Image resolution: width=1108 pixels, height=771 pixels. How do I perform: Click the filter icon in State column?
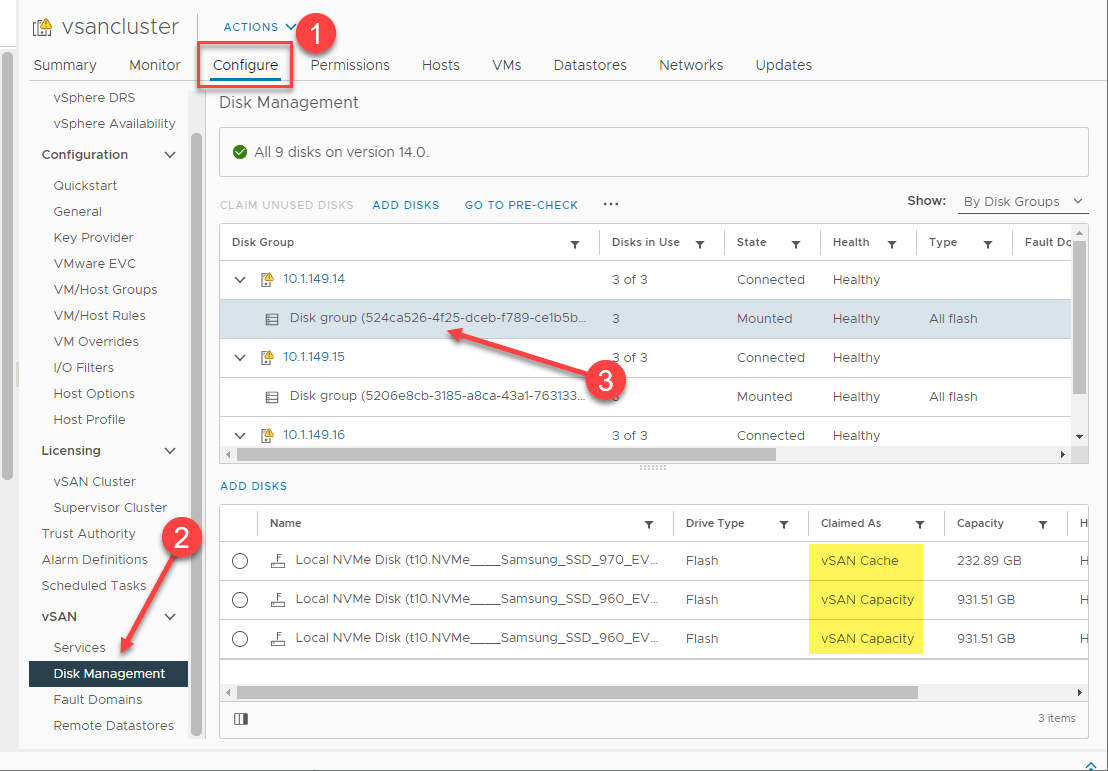pos(796,244)
